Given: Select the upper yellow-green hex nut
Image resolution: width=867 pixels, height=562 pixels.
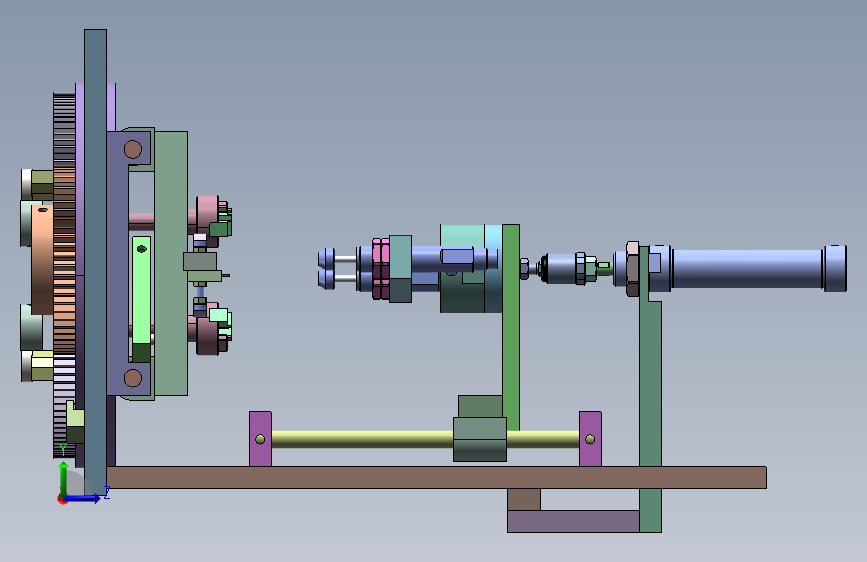Looking at the screenshot, I should click(x=43, y=184).
